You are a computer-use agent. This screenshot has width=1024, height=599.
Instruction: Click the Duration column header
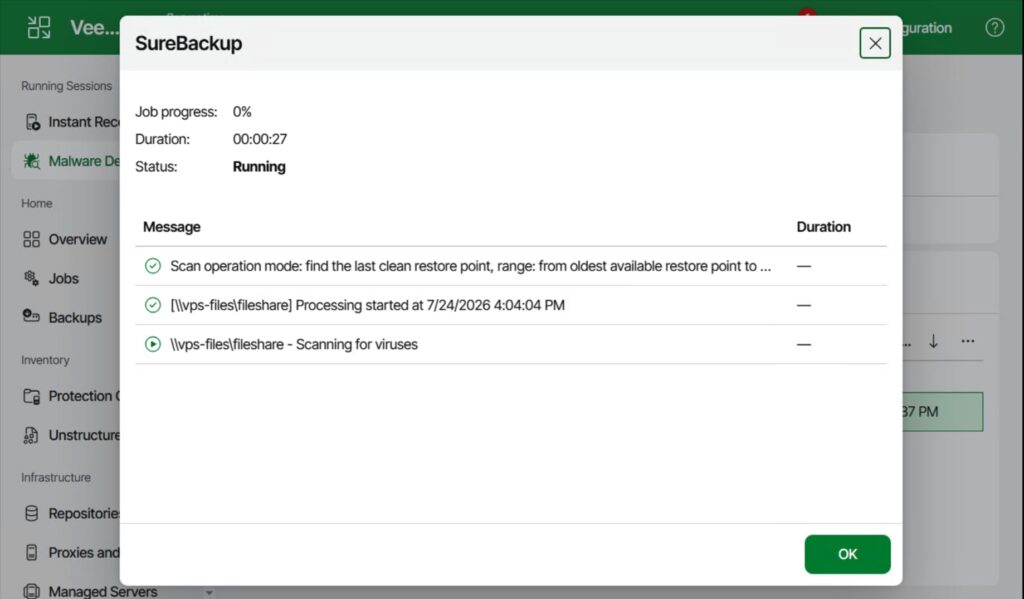click(824, 227)
